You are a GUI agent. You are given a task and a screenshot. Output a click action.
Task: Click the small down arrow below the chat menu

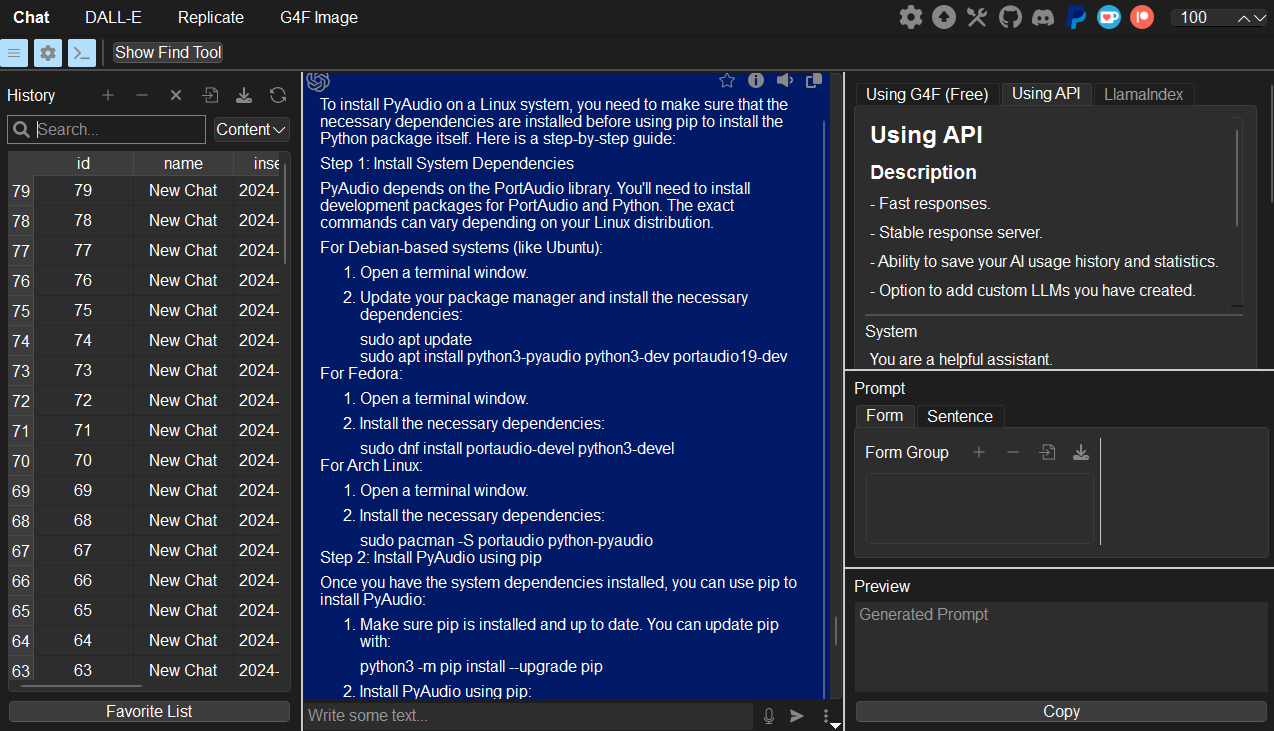(x=836, y=726)
